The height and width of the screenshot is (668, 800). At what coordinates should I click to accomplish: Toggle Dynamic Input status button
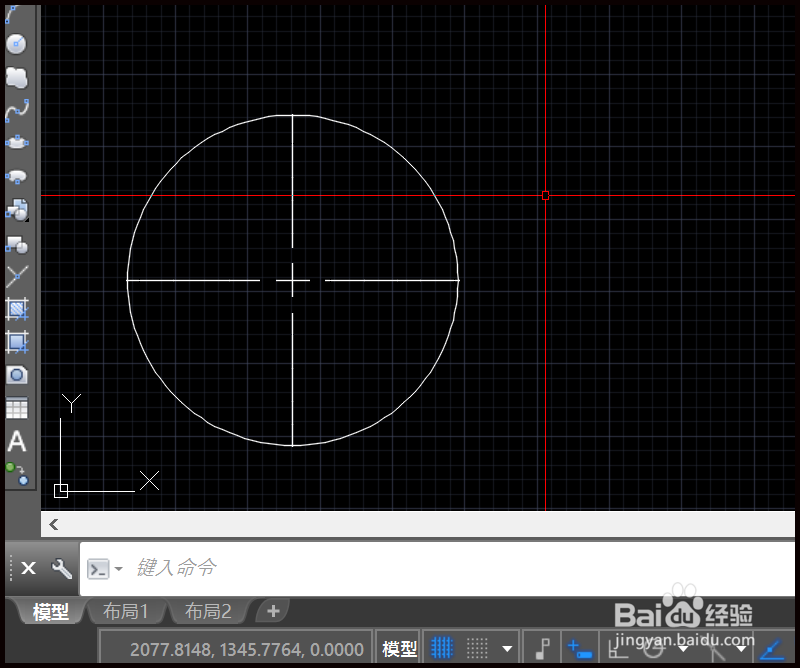click(579, 649)
